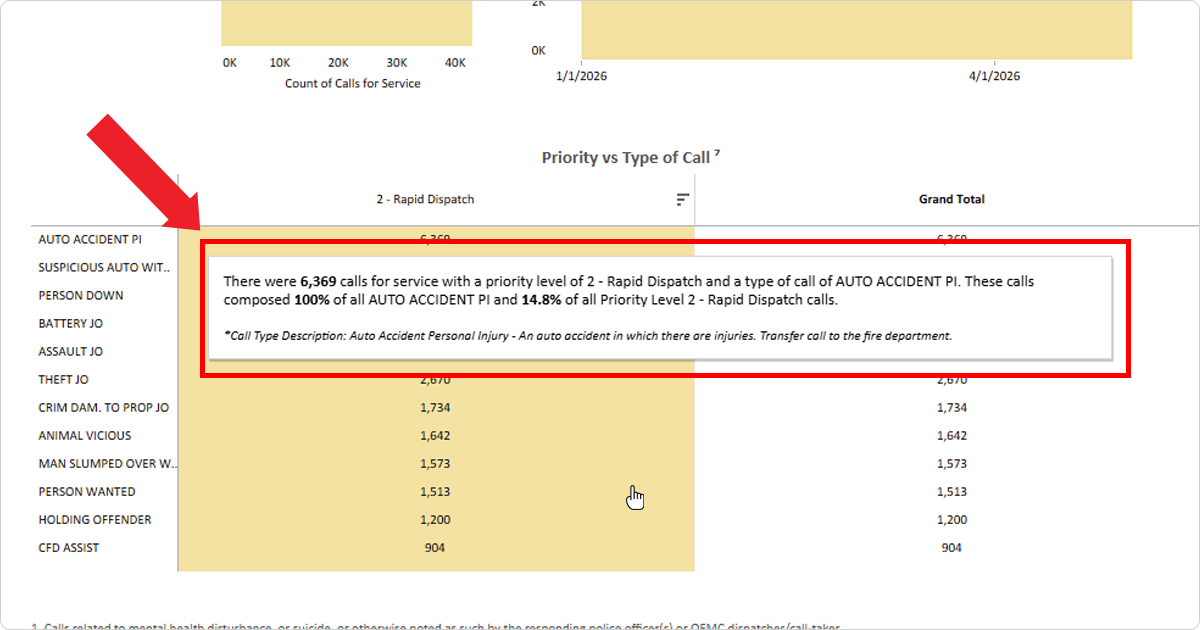Click 904 in the Rapid Dispatch column
Viewport: 1200px width, 630px height.
pos(435,548)
